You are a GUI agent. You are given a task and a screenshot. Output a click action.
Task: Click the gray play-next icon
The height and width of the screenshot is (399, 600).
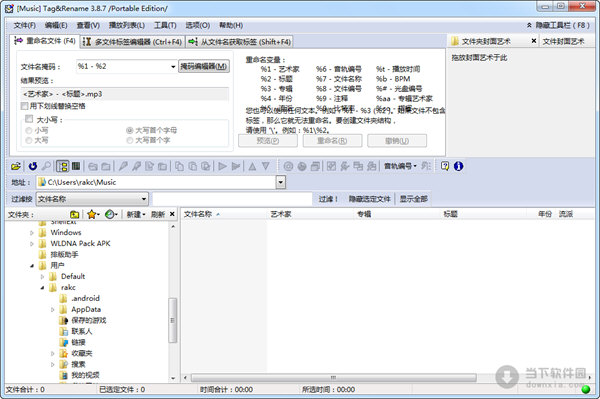click(x=236, y=166)
